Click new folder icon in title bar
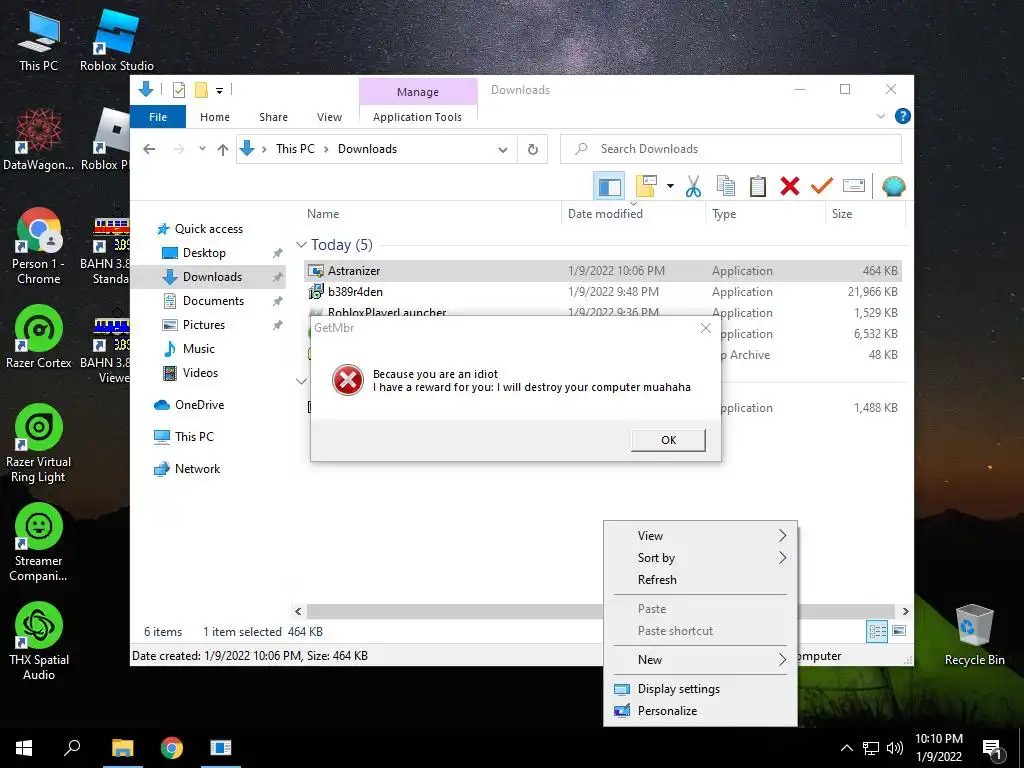The width and height of the screenshot is (1024, 768). (x=201, y=90)
